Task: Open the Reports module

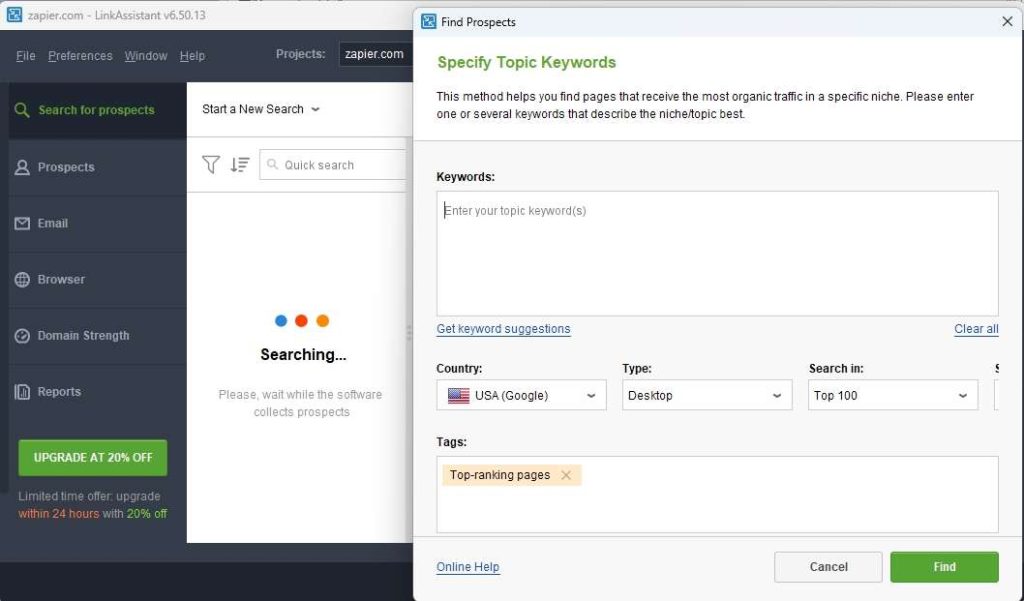Action: 56,391
